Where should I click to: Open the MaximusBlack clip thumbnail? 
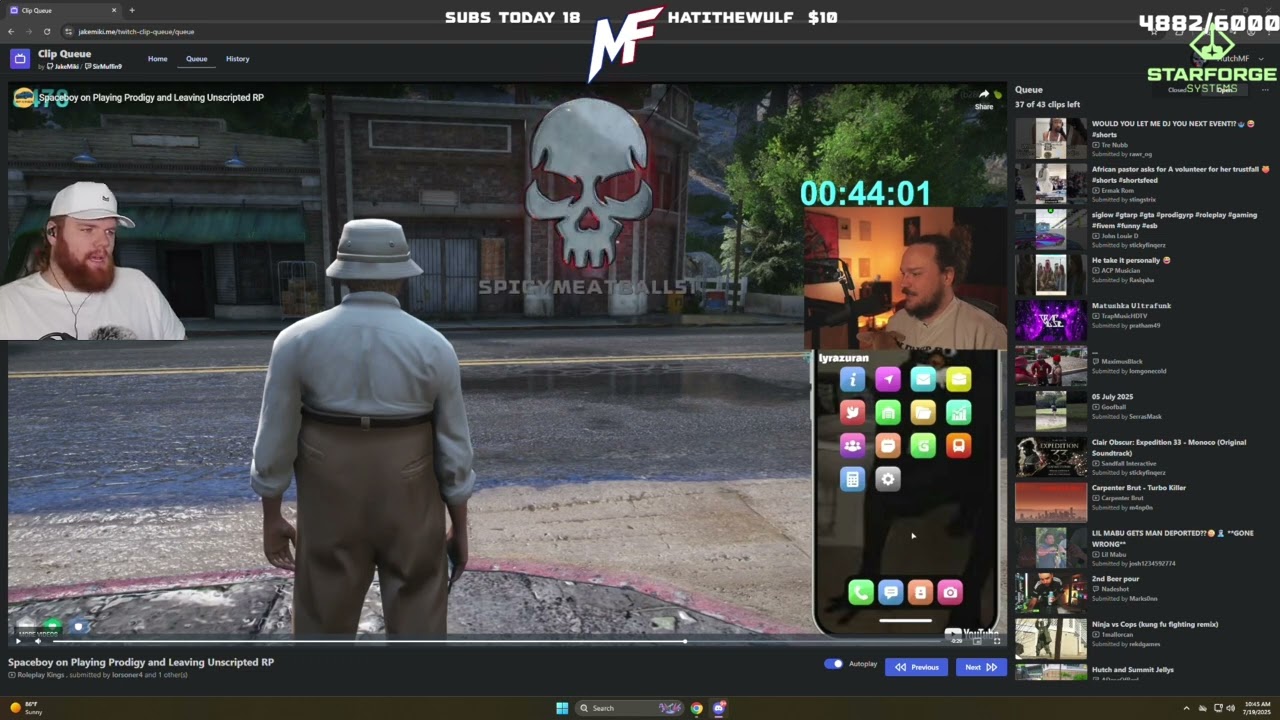click(x=1051, y=365)
